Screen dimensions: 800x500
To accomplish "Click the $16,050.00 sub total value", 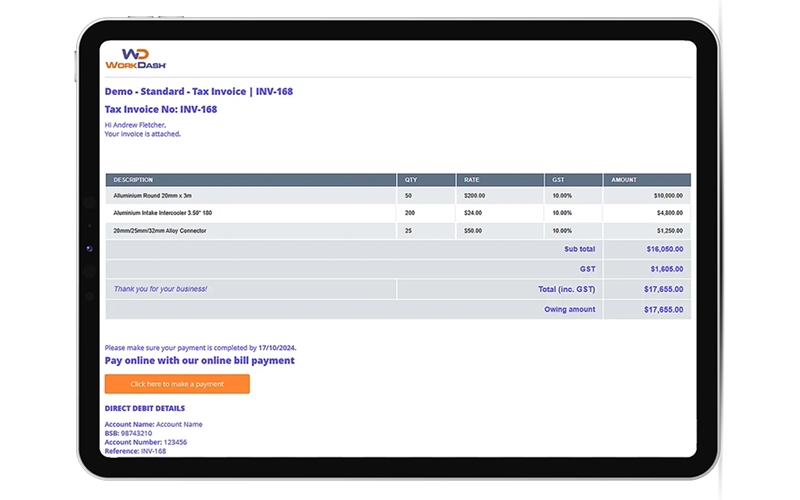I will [x=663, y=249].
